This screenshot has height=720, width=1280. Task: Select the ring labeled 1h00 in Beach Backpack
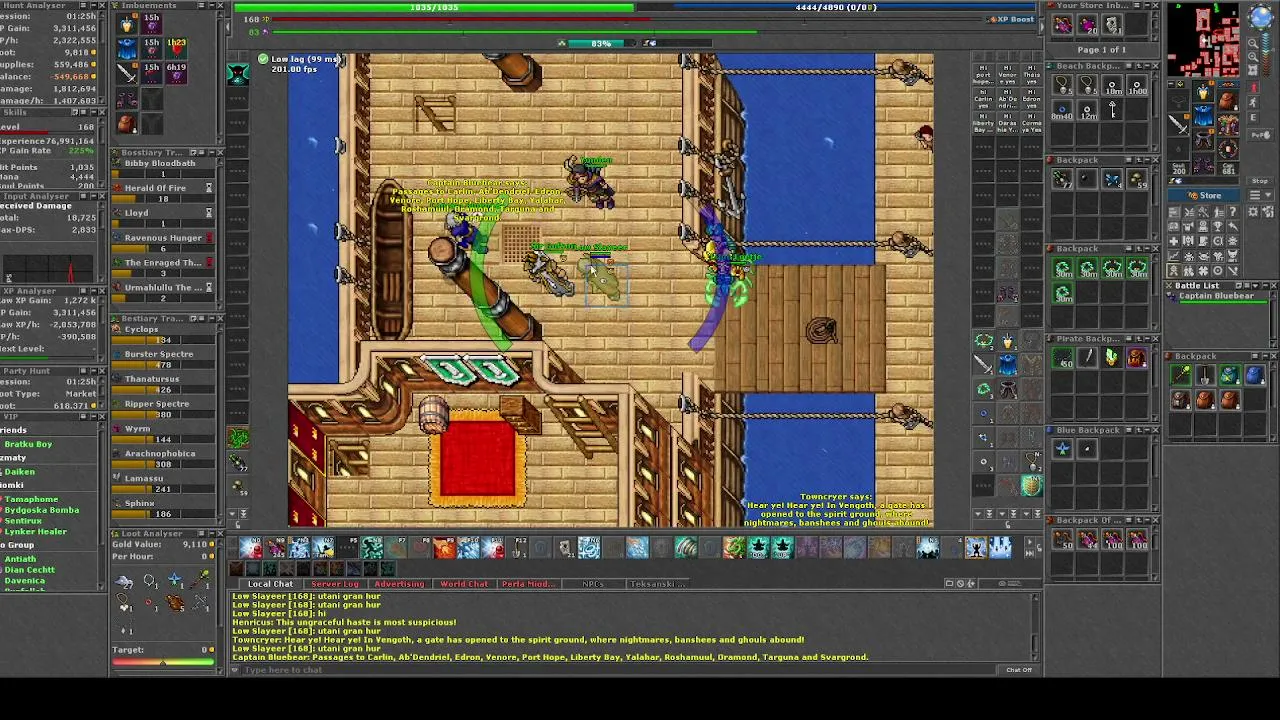coord(1137,86)
